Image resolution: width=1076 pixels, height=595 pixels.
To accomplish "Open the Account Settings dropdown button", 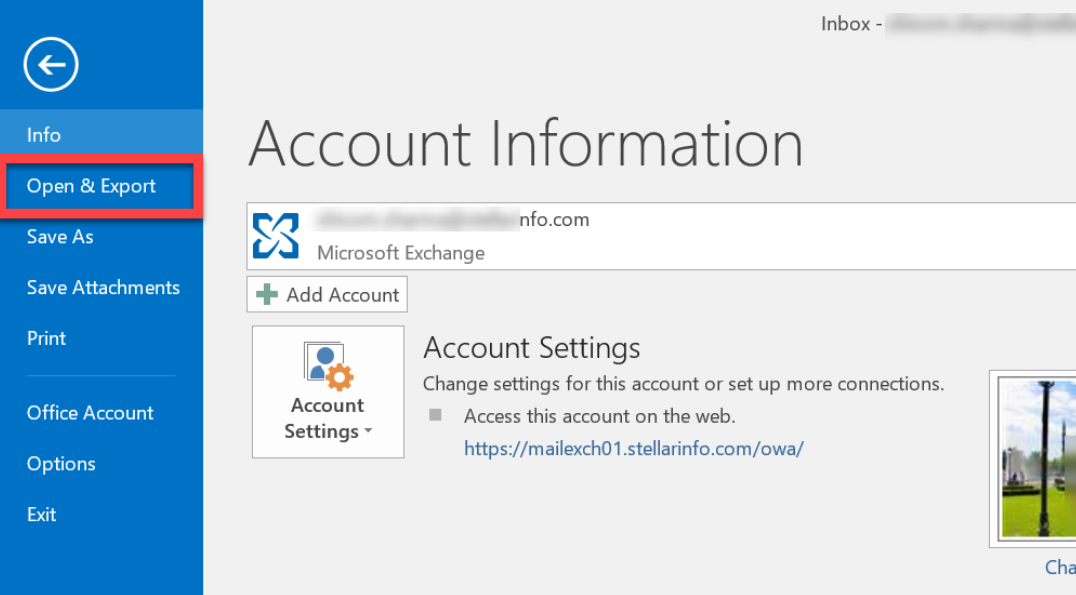I will [x=328, y=392].
